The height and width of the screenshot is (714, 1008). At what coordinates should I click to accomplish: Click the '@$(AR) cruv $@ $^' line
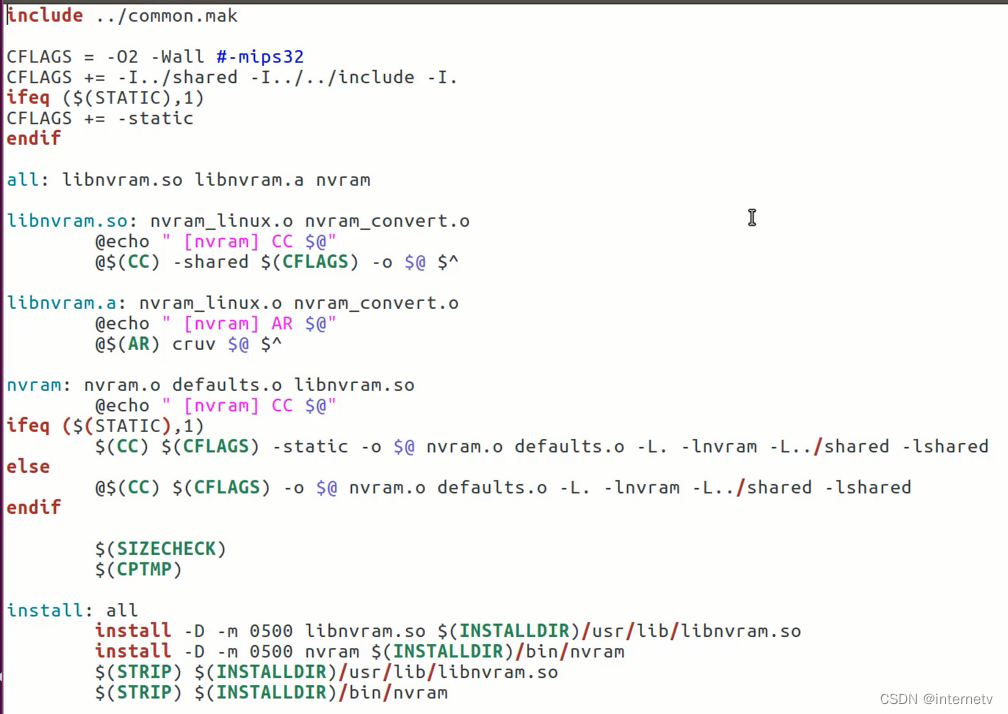coord(188,344)
